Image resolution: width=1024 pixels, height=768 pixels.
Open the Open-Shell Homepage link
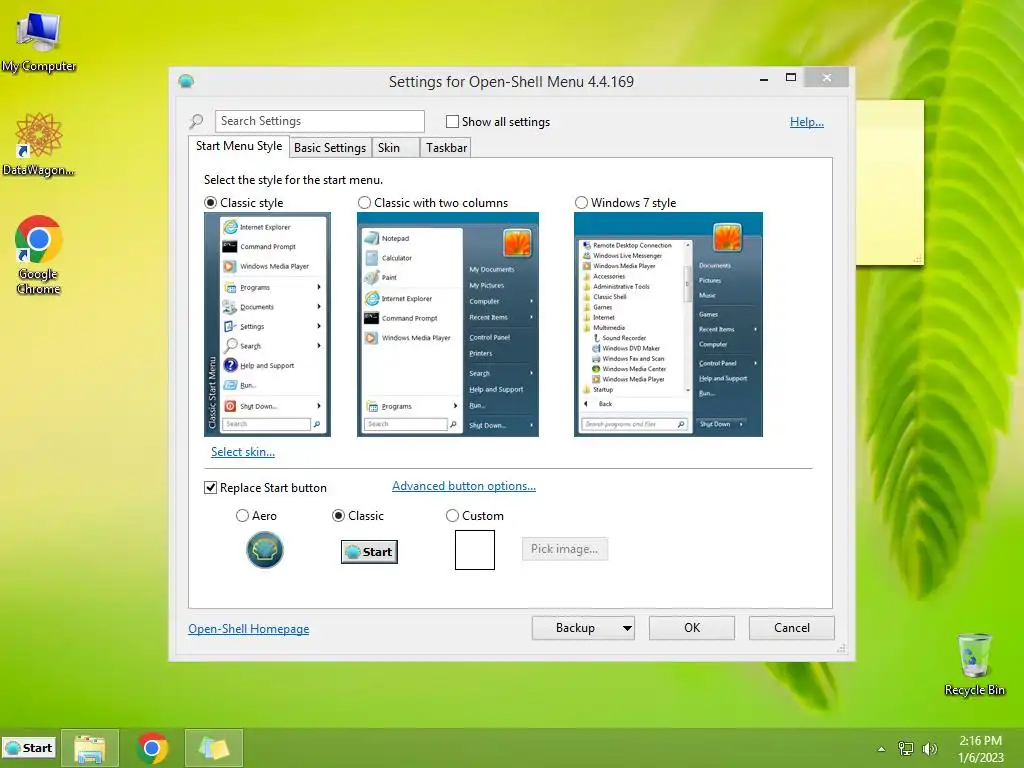(249, 629)
